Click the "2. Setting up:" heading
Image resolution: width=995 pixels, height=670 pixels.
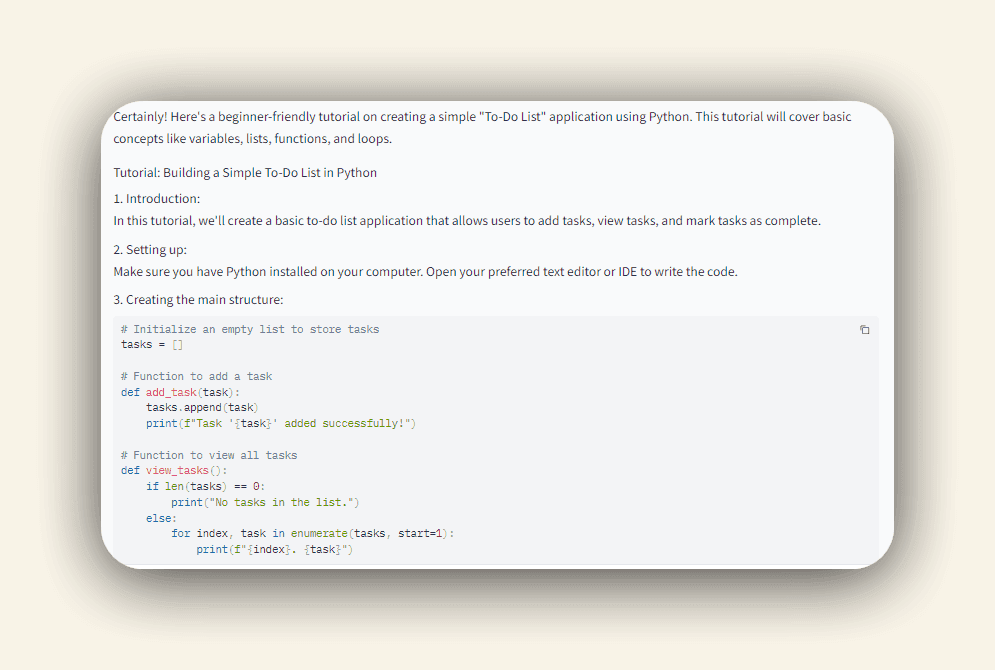pyautogui.click(x=150, y=250)
